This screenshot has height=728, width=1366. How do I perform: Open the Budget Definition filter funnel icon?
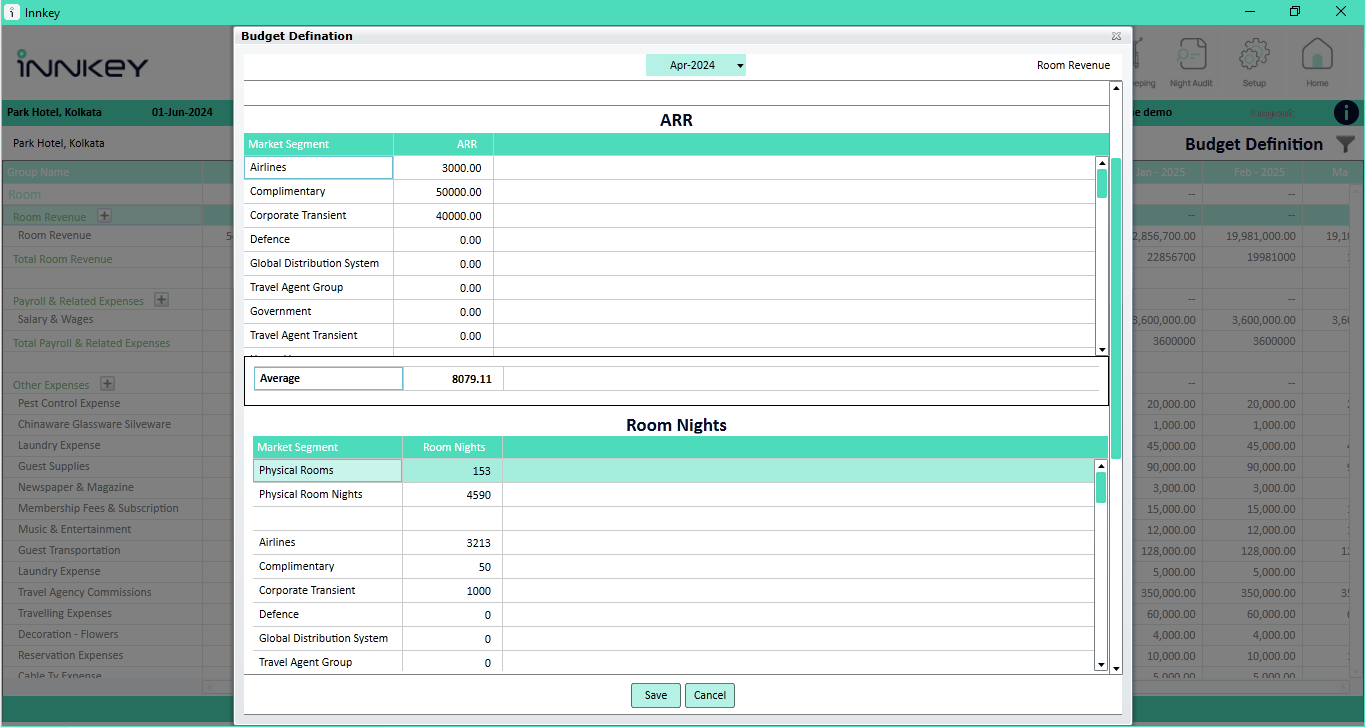[x=1346, y=145]
